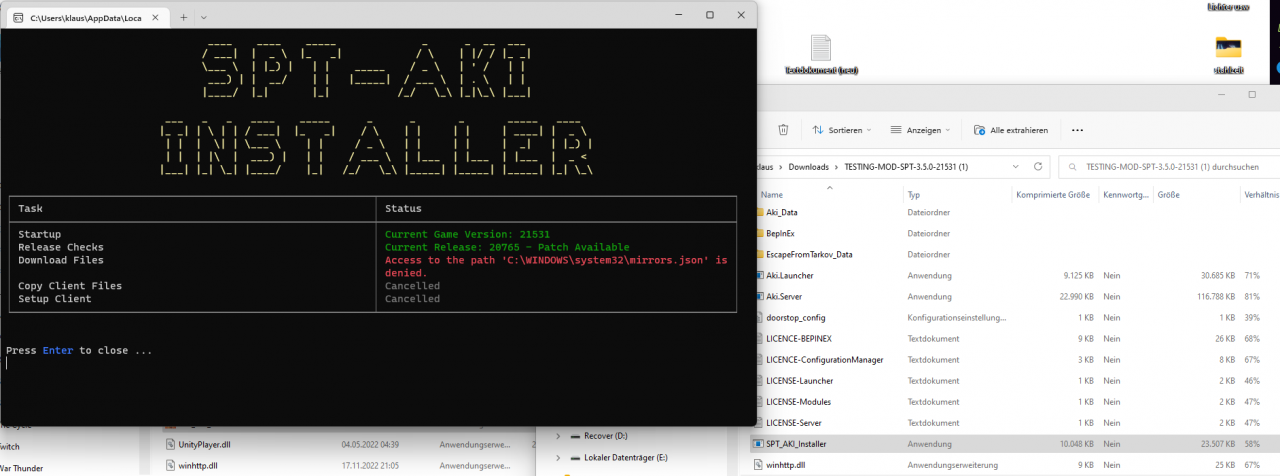Viewport: 1280px width, 476px height.
Task: Open the Sortieren dropdown in Explorer
Action: pyautogui.click(x=840, y=130)
